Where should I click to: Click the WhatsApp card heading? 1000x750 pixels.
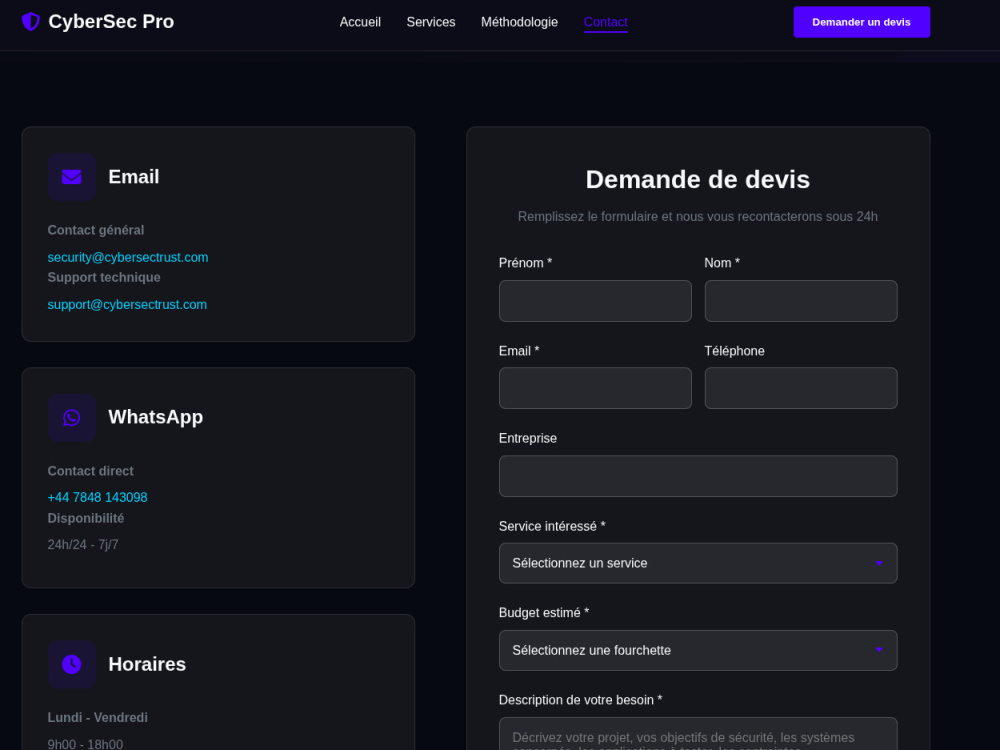click(156, 417)
